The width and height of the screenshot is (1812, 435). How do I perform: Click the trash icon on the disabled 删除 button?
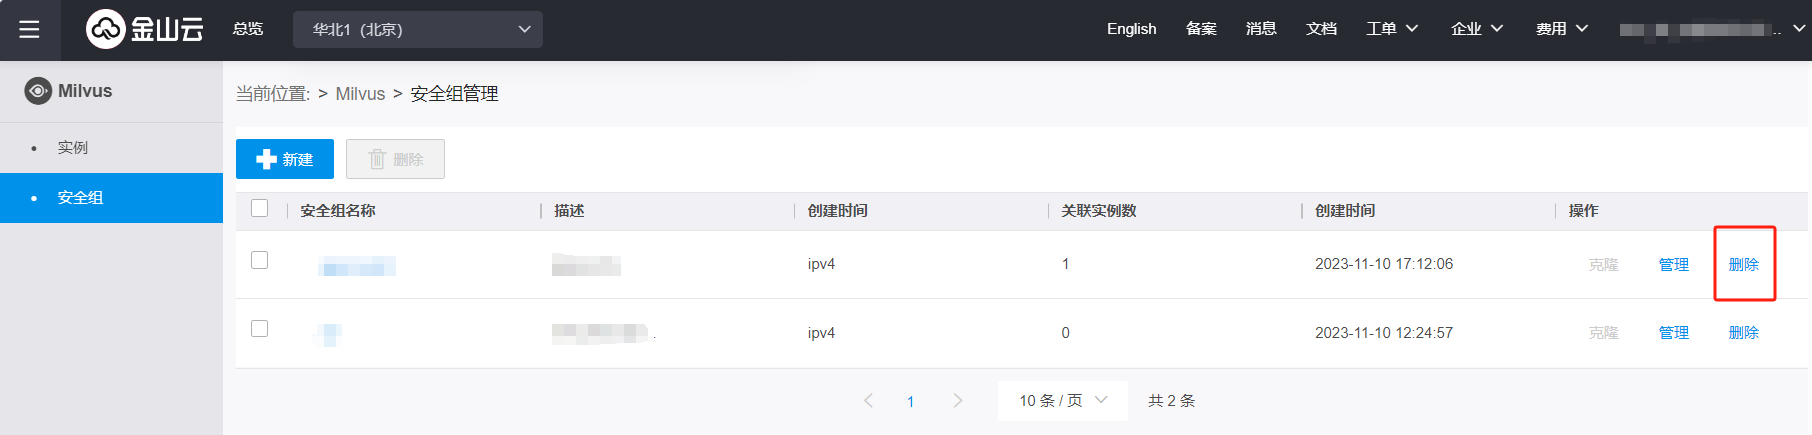click(377, 159)
